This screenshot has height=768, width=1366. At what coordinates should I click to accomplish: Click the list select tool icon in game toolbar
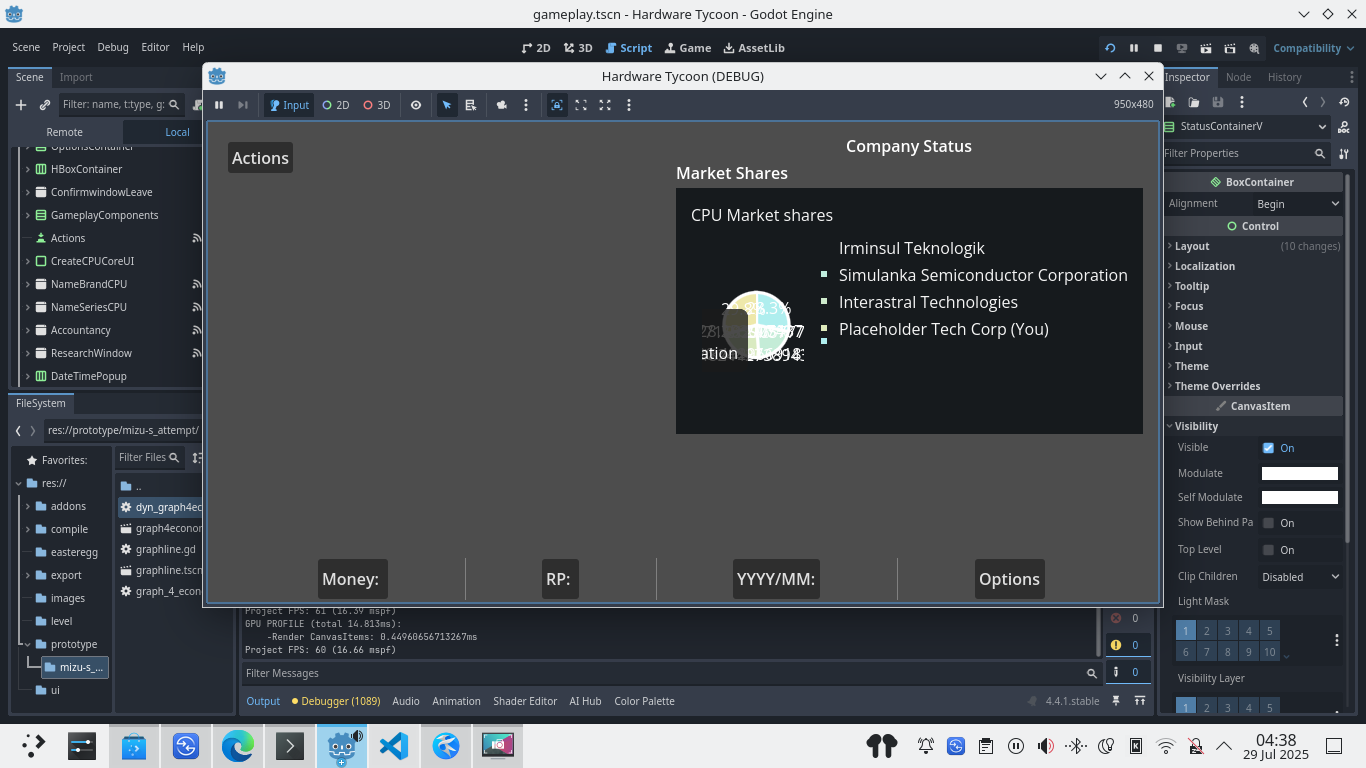pos(470,105)
